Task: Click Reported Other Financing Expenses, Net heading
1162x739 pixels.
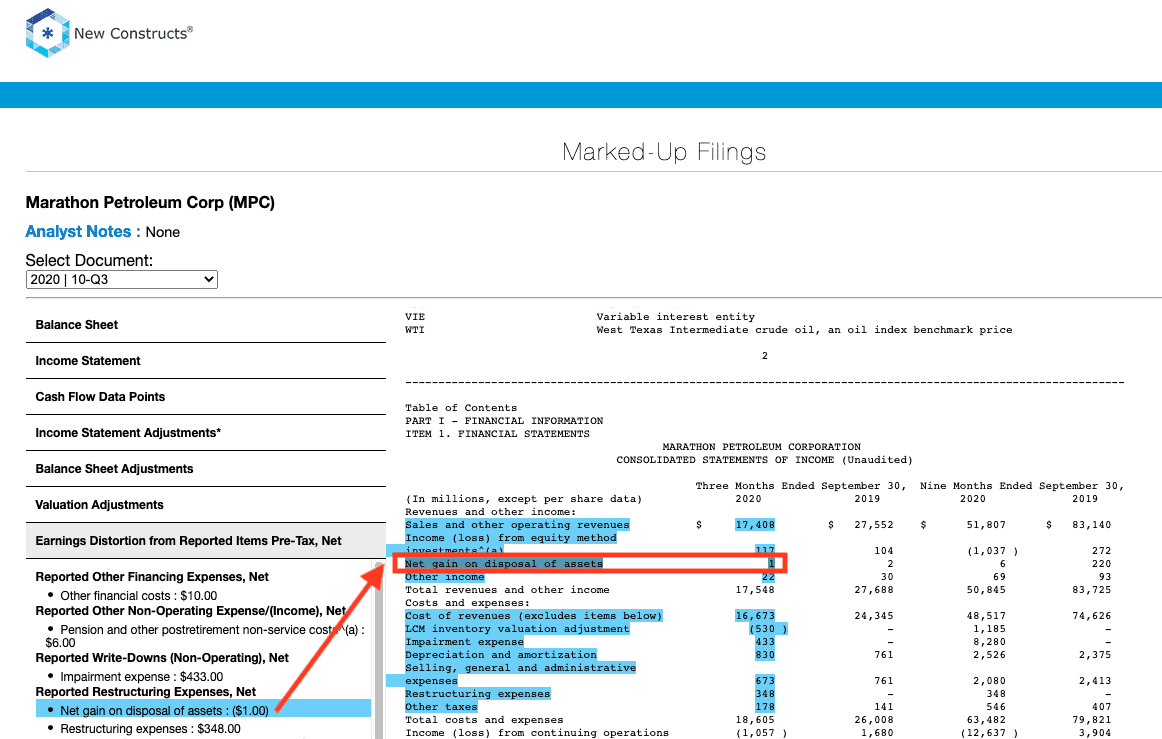Action: click(x=152, y=577)
